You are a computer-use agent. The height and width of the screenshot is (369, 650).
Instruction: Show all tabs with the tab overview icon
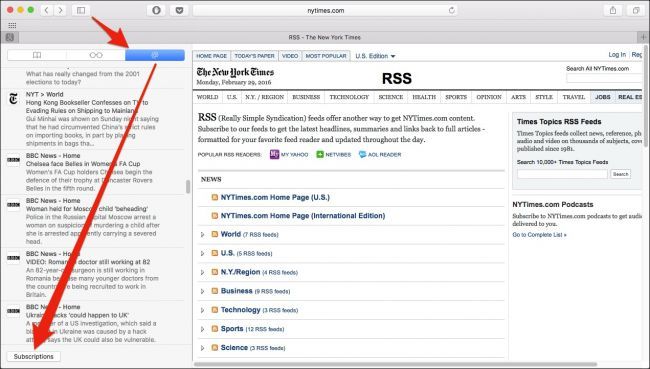click(636, 10)
